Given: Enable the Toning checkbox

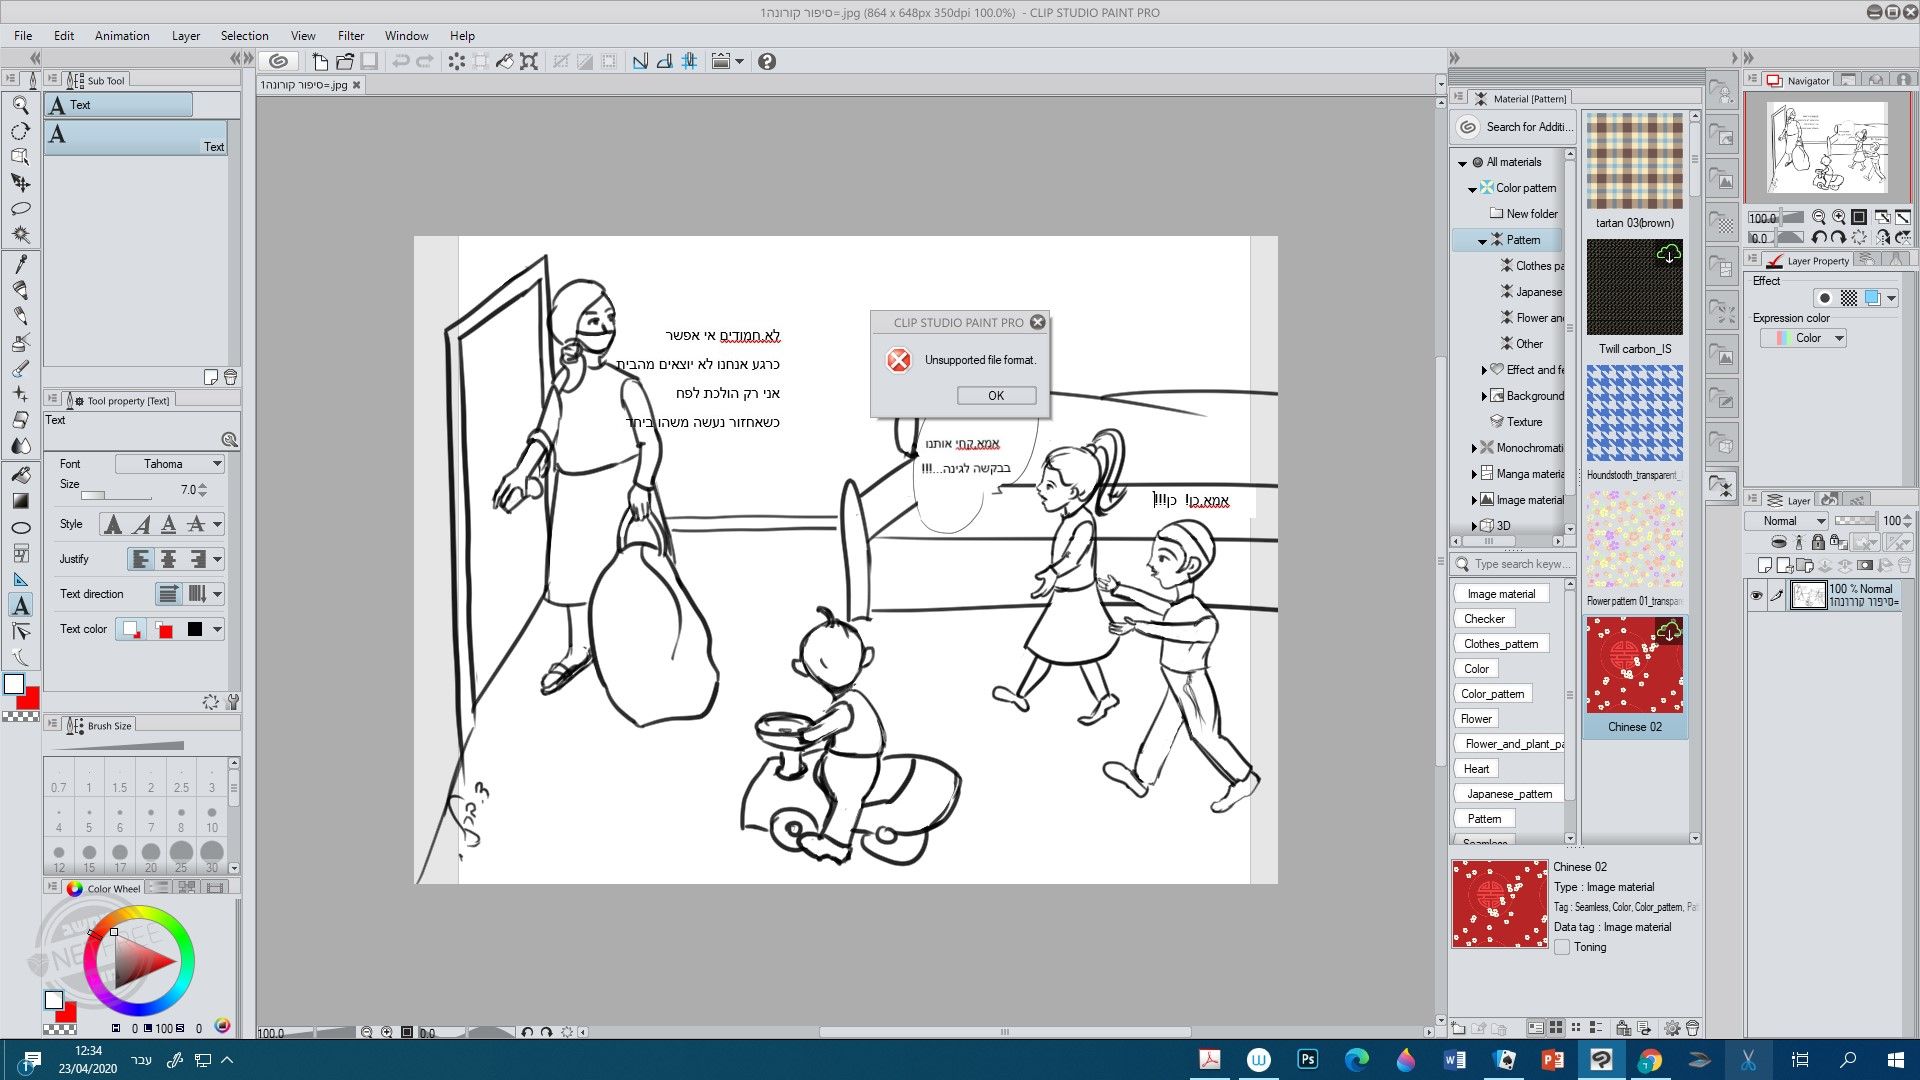Looking at the screenshot, I should pos(1562,947).
